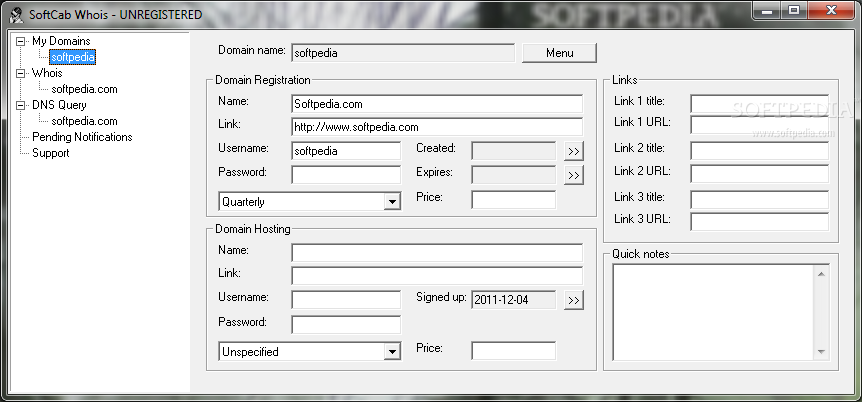Click the Domain Hosting Username field
This screenshot has width=862, height=402.
point(346,300)
